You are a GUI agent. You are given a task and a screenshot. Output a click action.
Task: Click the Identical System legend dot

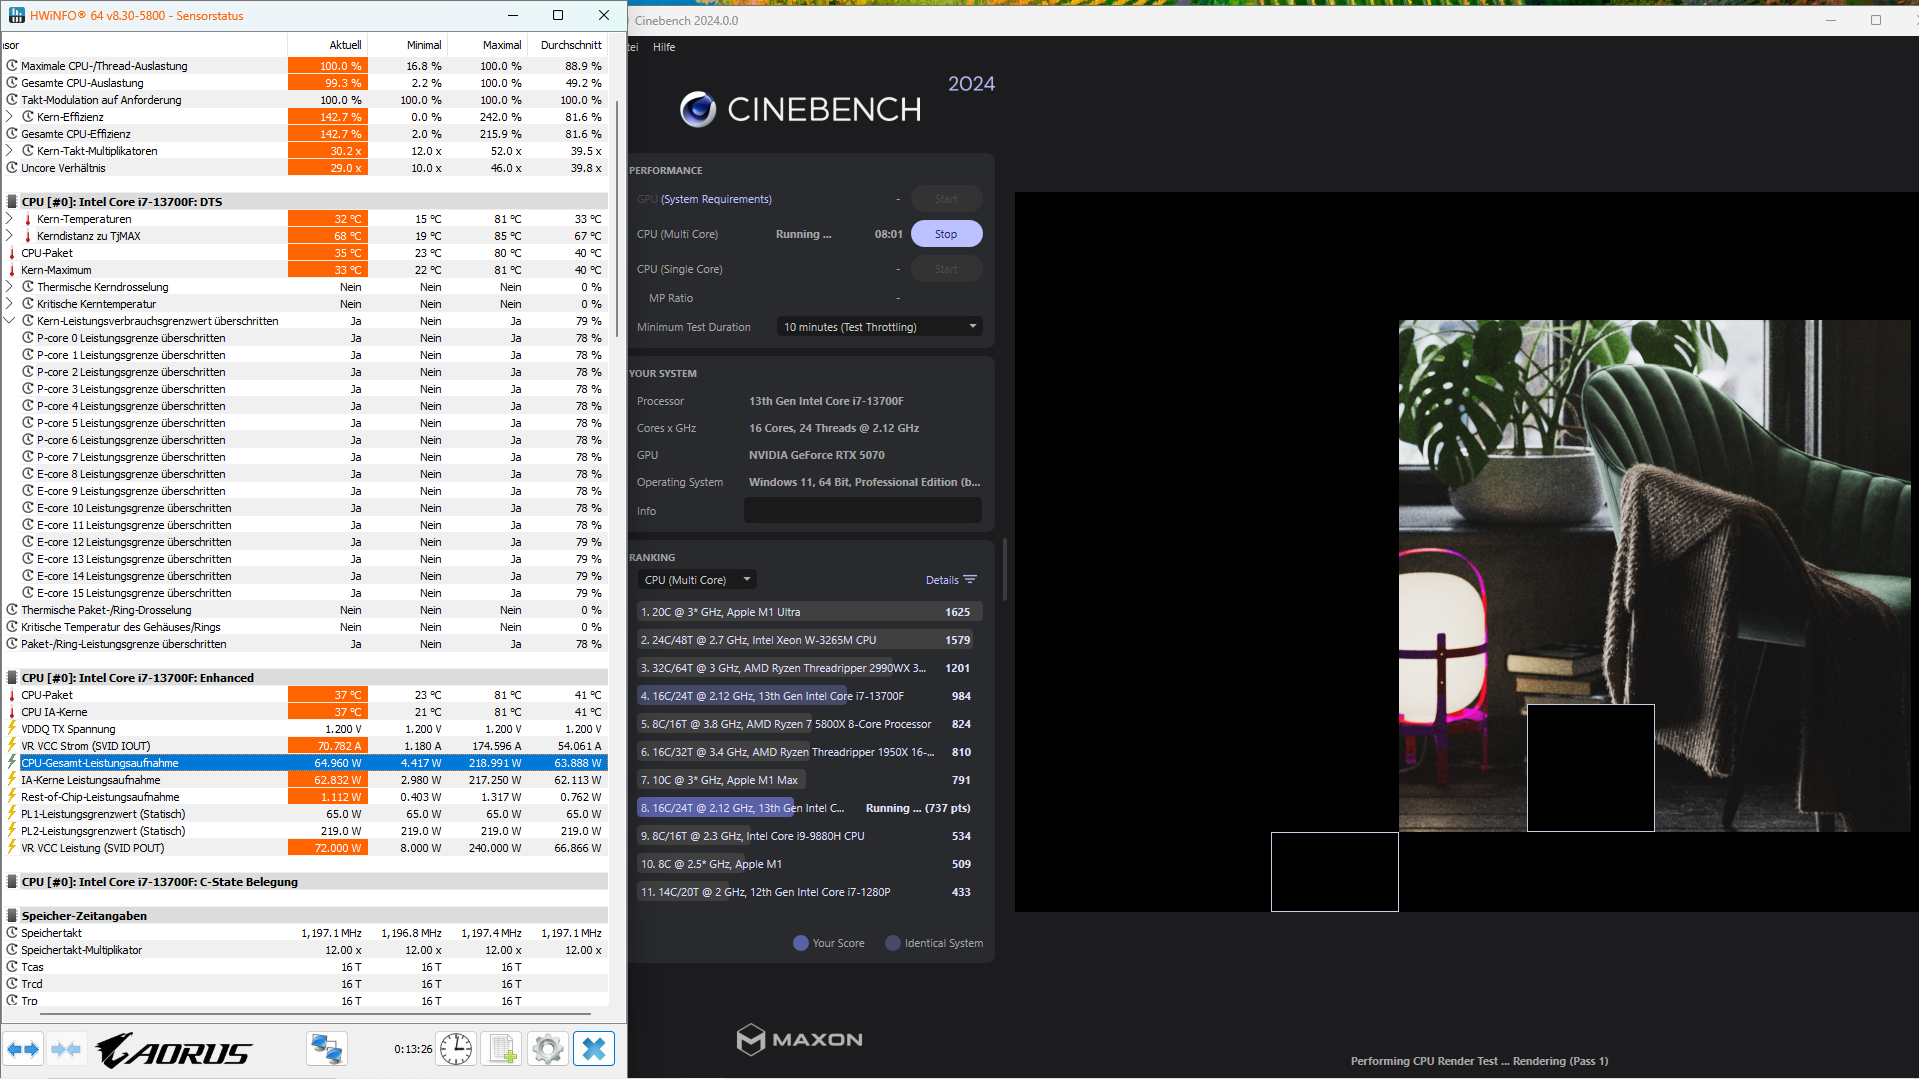[893, 943]
